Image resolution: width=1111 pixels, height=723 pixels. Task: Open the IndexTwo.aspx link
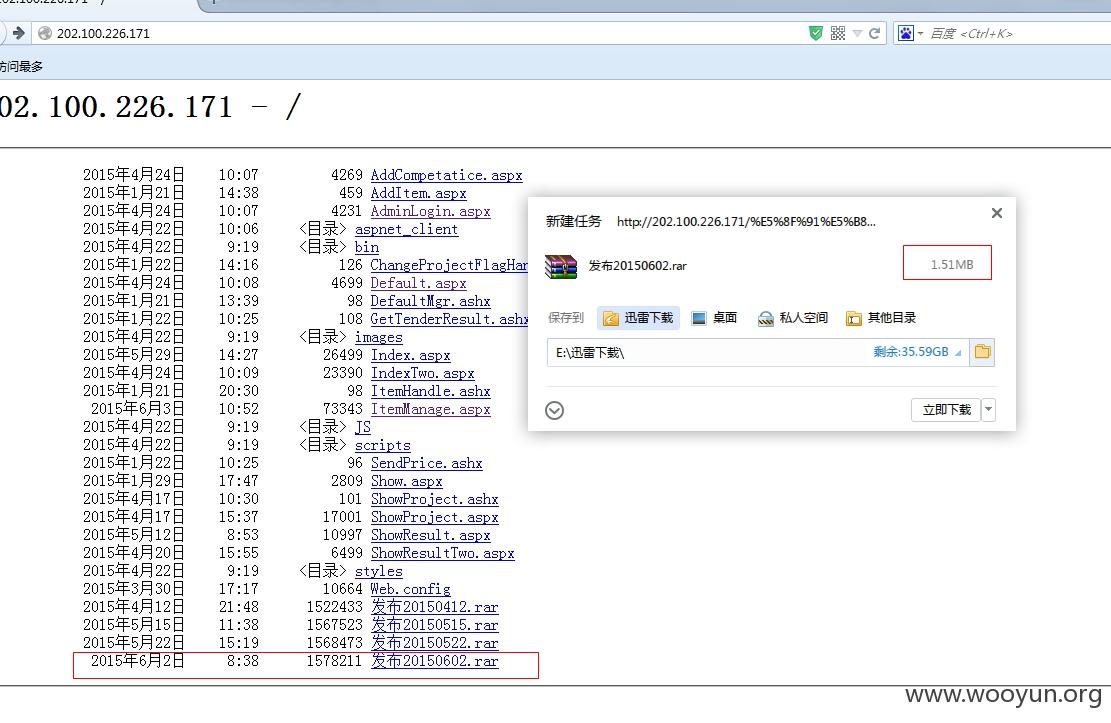click(x=422, y=373)
